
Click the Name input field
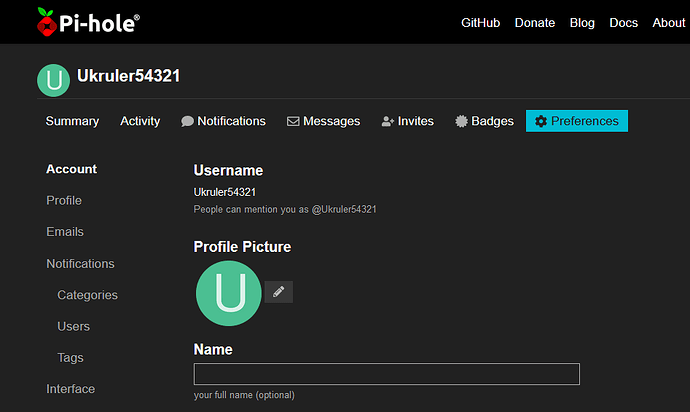[387, 374]
